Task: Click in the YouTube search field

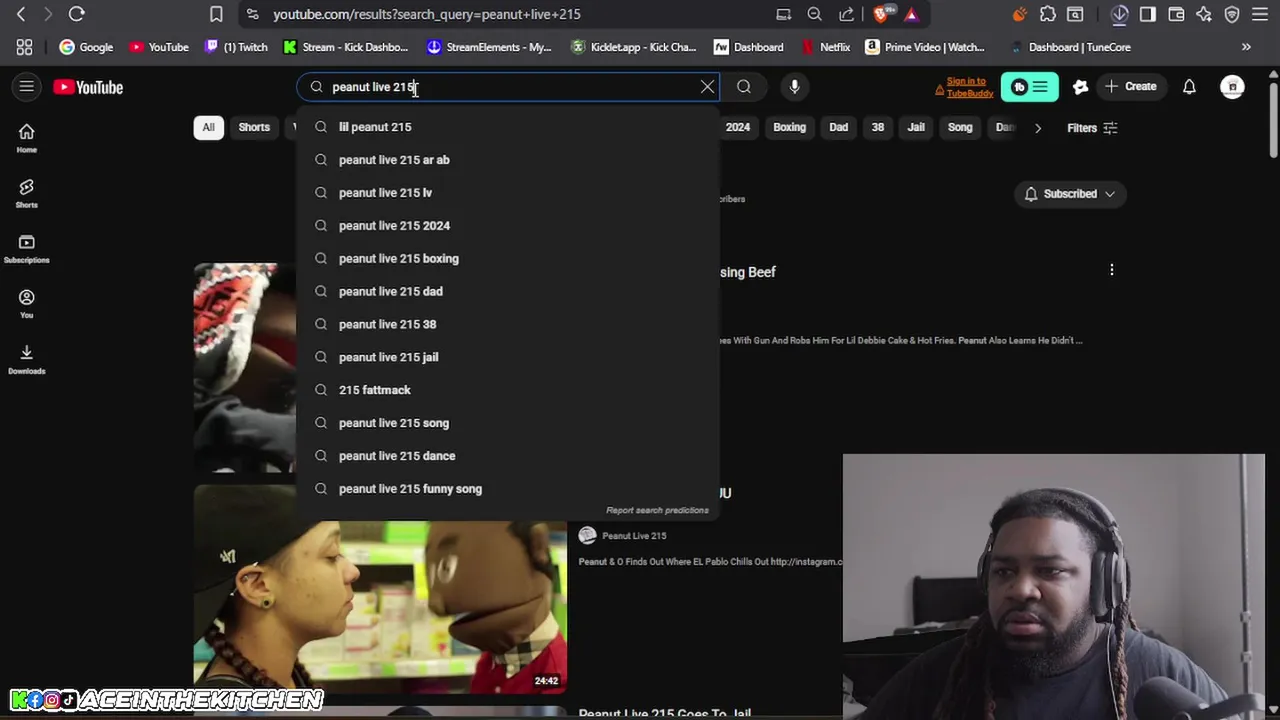Action: pos(510,87)
